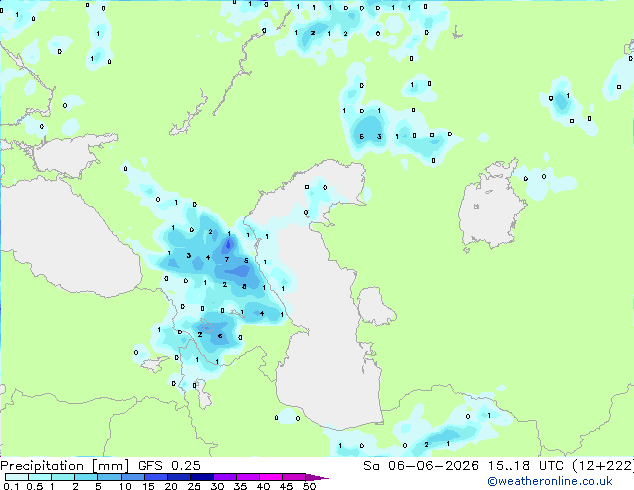Click the "20" legend scale label
The height and width of the screenshot is (490, 634).
[x=171, y=486]
